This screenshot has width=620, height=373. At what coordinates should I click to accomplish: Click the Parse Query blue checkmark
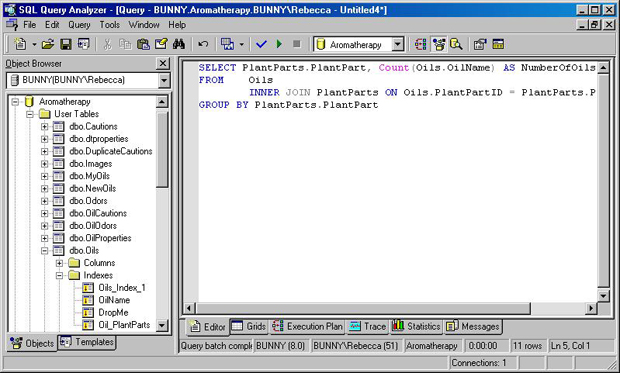click(261, 44)
